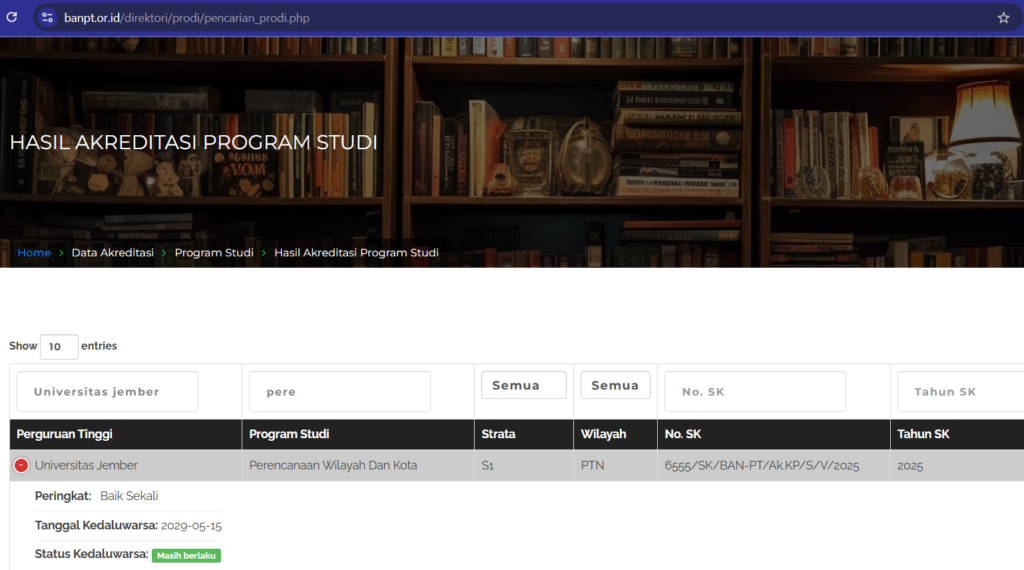Sort by Strata column header
Image resolution: width=1024 pixels, height=570 pixels.
tap(524, 434)
